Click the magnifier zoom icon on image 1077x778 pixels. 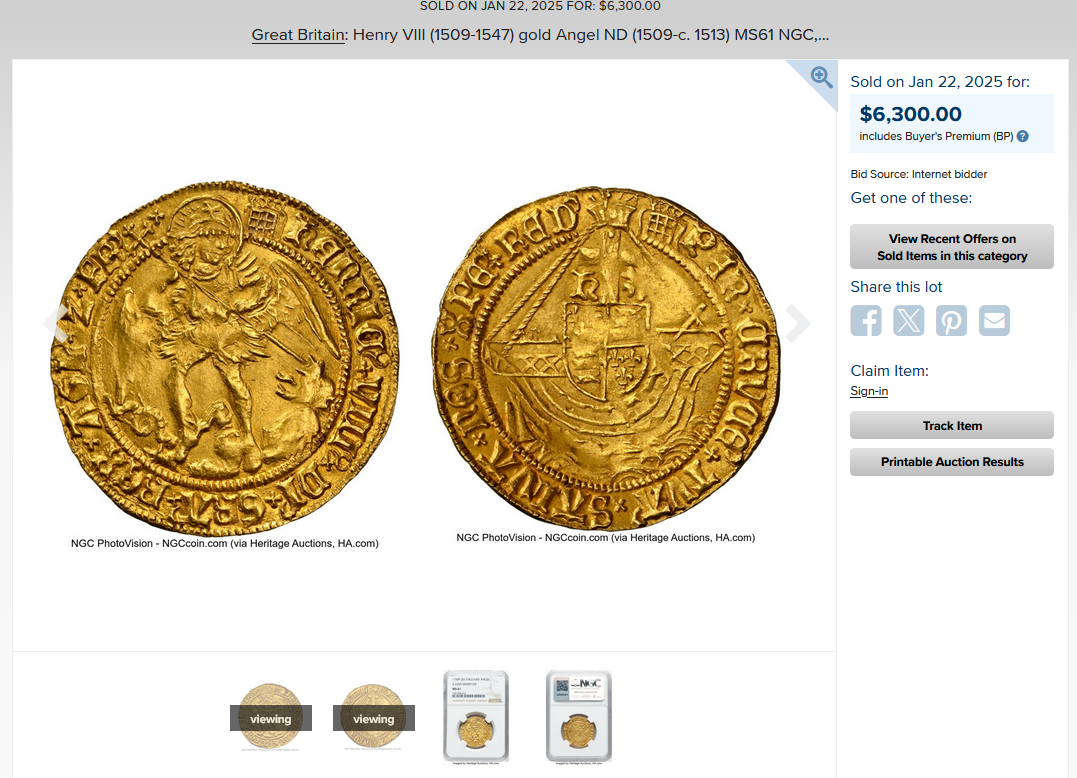tap(821, 77)
